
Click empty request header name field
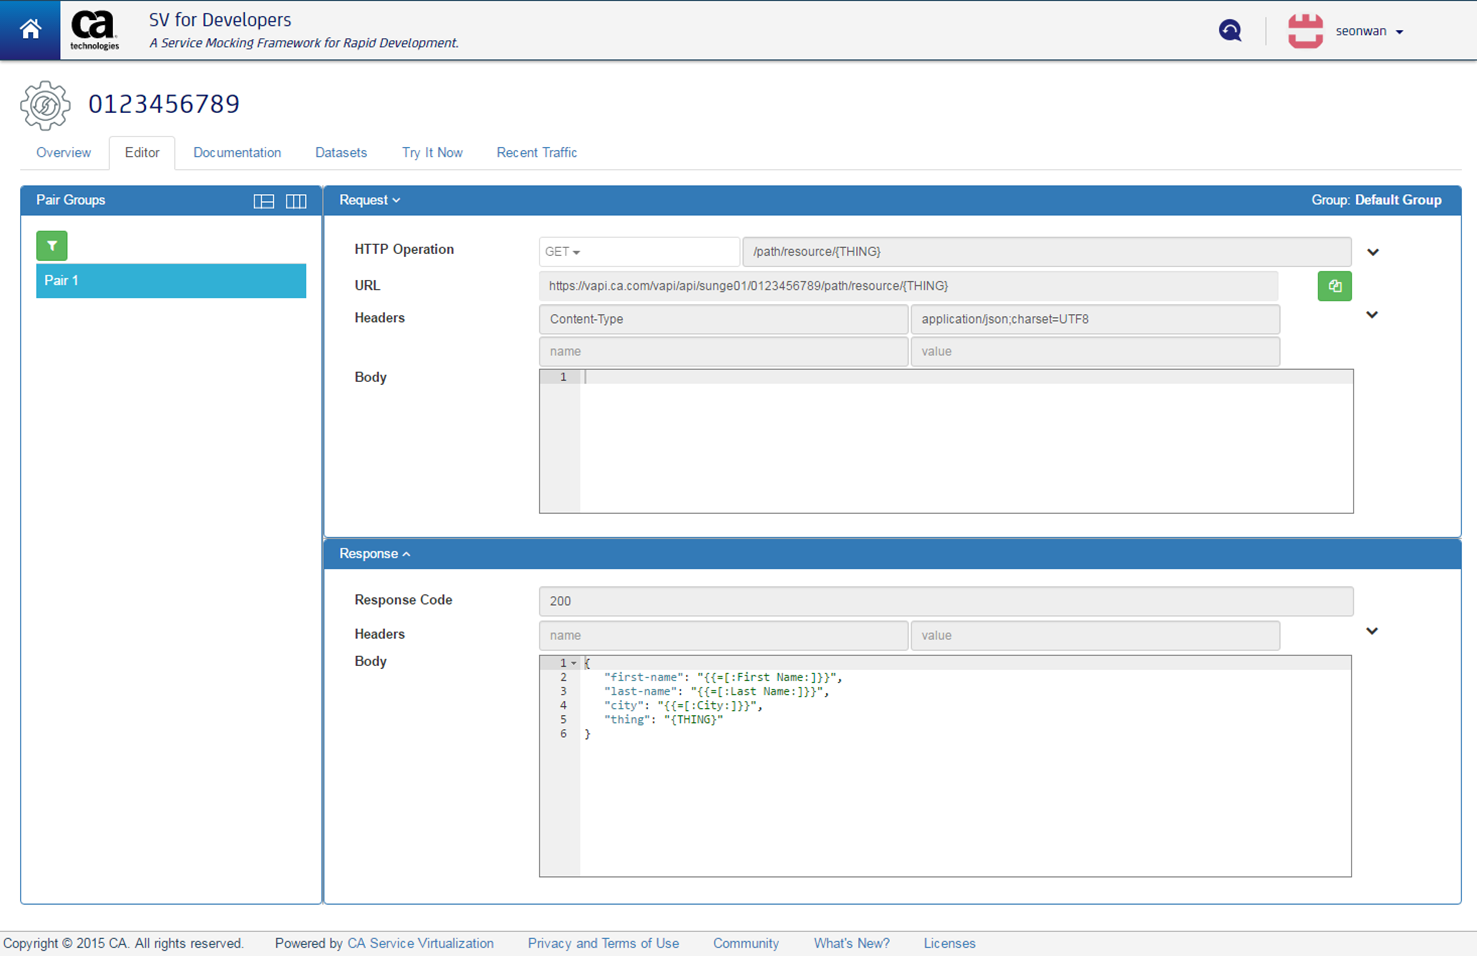click(723, 352)
